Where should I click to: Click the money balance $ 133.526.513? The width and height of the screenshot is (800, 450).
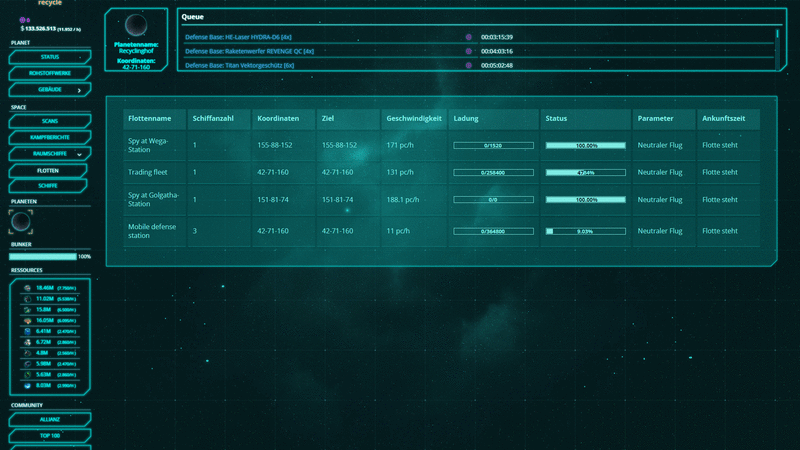tap(38, 29)
